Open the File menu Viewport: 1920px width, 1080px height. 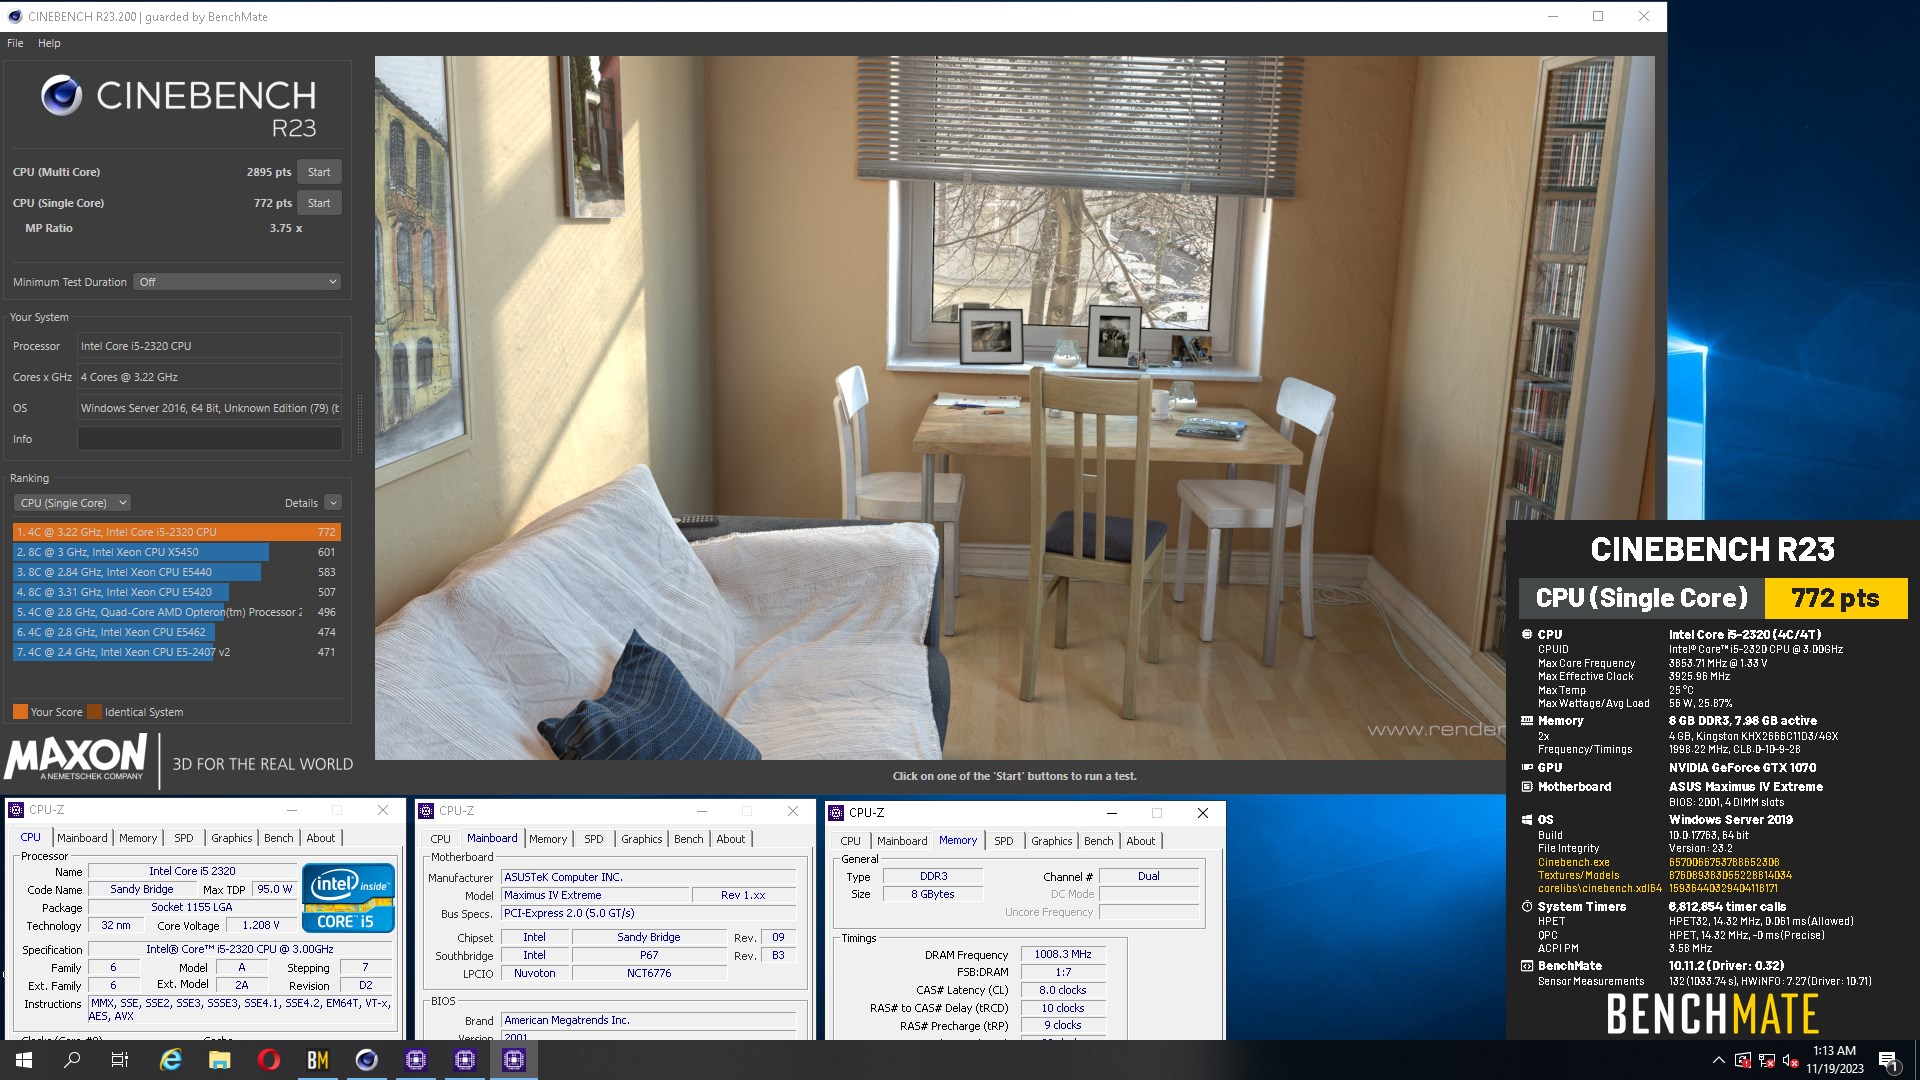(15, 43)
